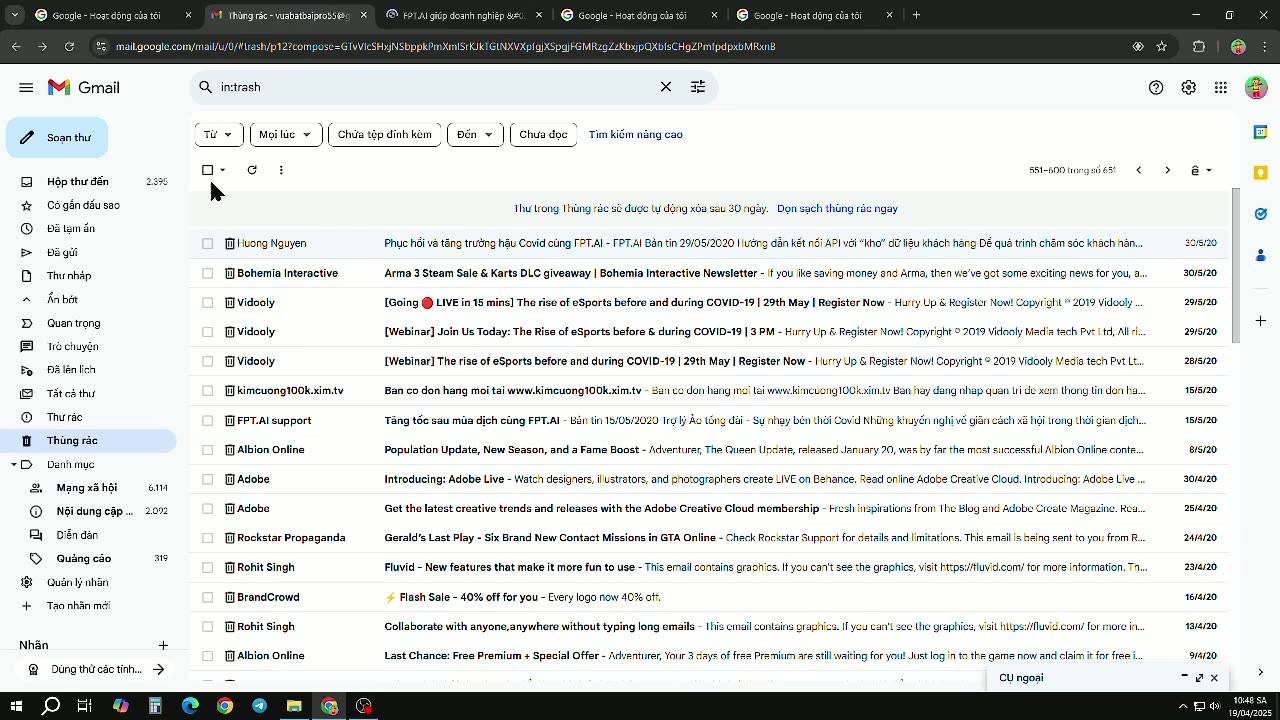The image size is (1280, 720).
Task: Open Tìm kiếm nâng cao link
Action: tap(636, 134)
